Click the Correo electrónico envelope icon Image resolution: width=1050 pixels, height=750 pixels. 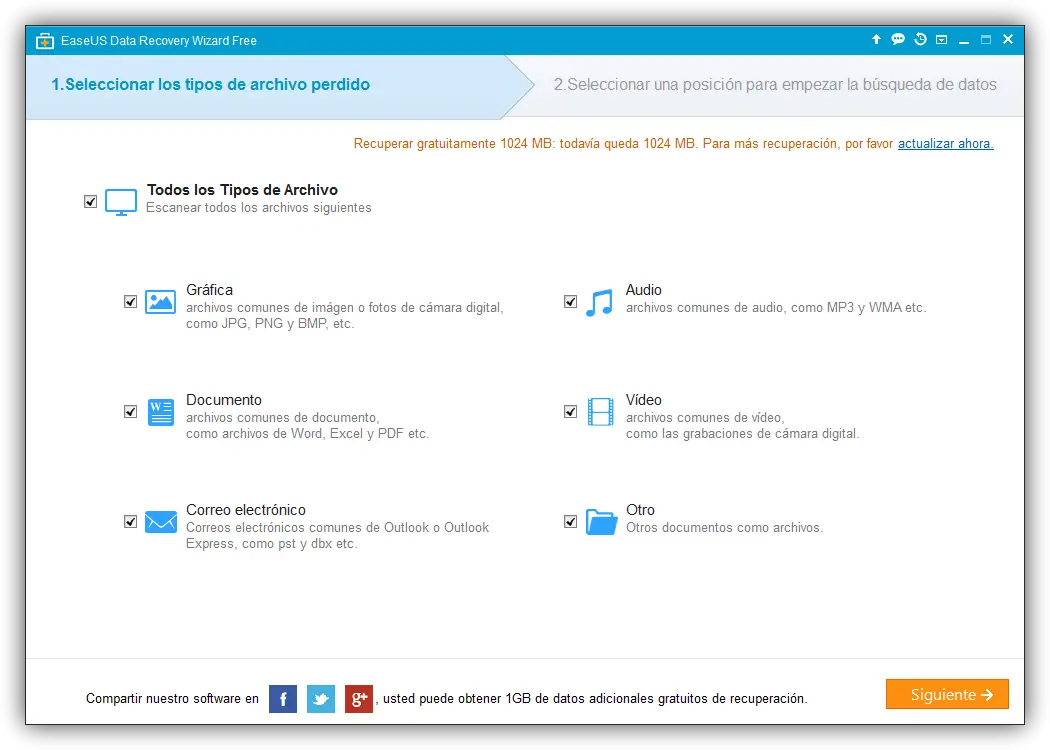[161, 522]
